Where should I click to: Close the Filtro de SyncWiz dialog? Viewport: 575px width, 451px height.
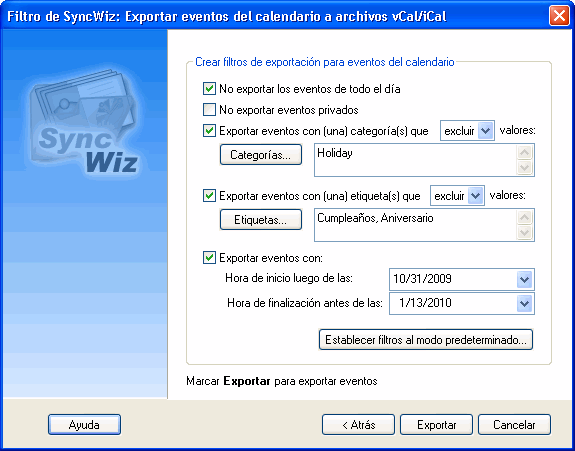[559, 16]
